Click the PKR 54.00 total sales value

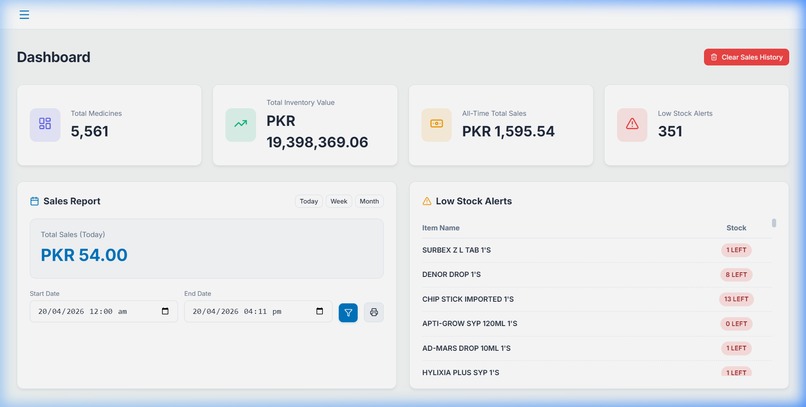(x=84, y=255)
